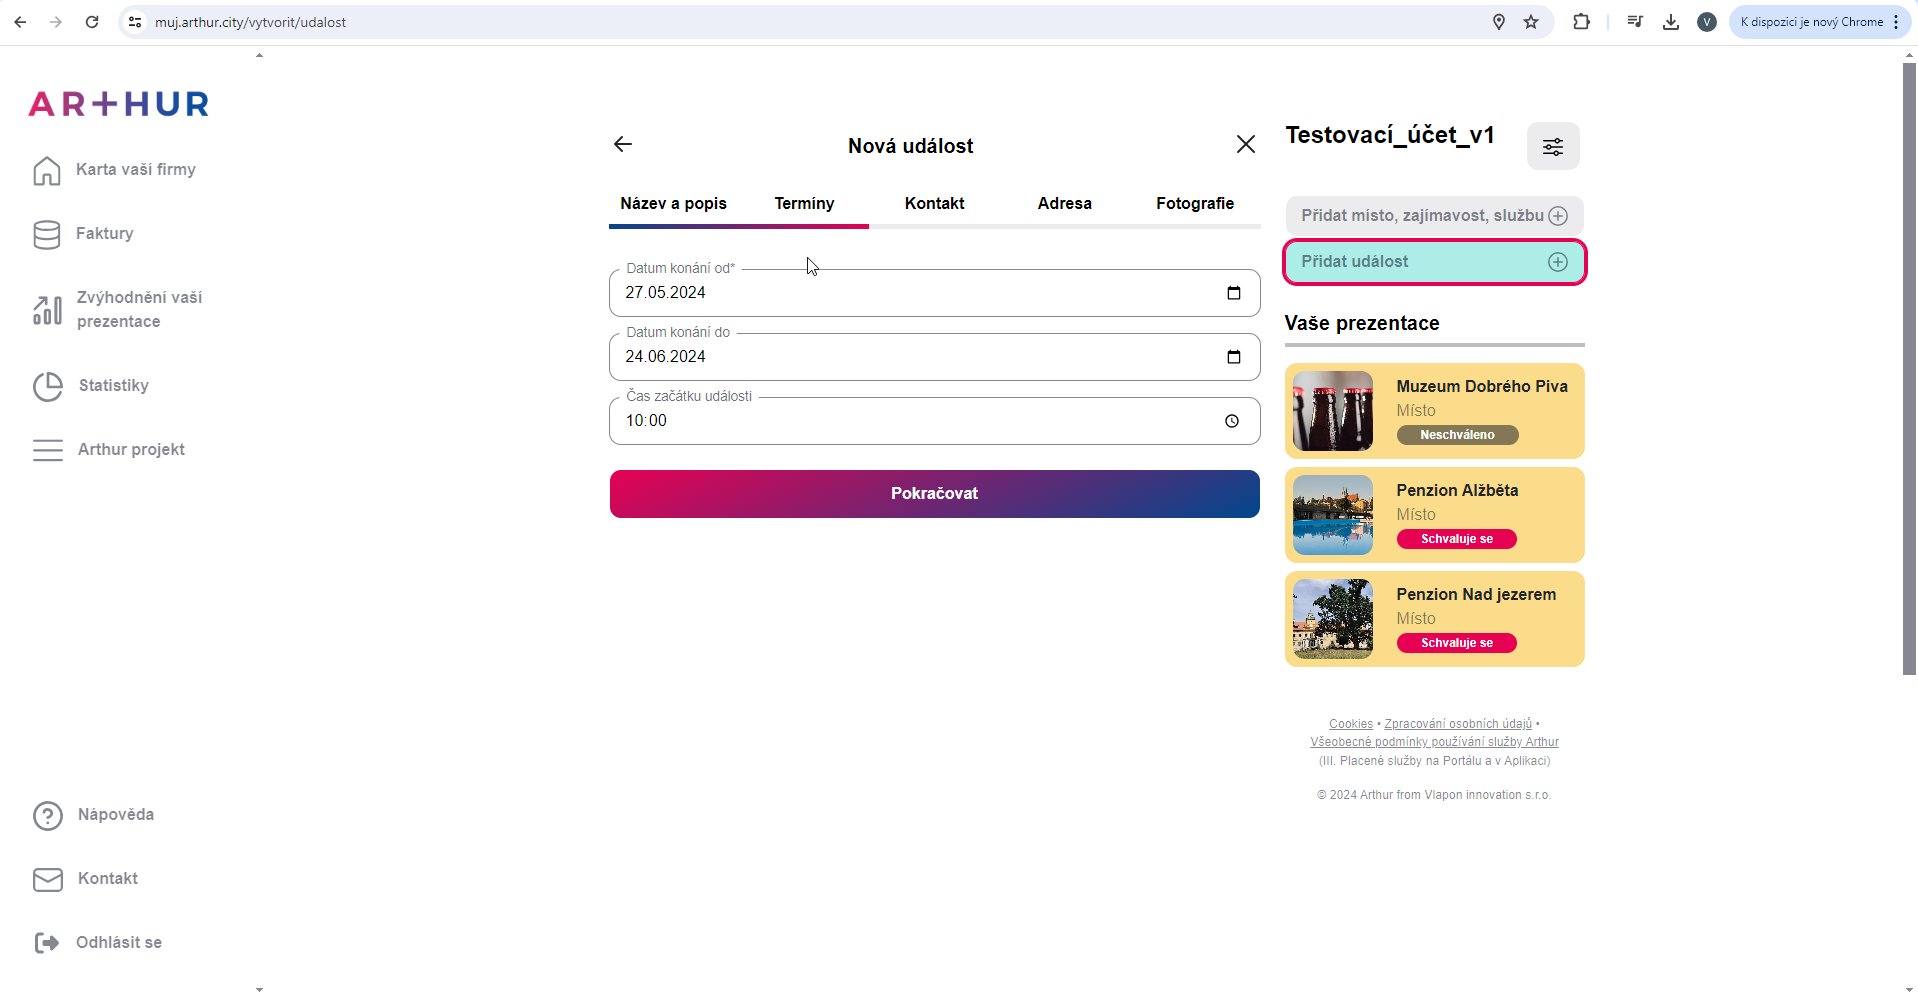
Task: Open the Fotografie tab
Action: click(1194, 204)
